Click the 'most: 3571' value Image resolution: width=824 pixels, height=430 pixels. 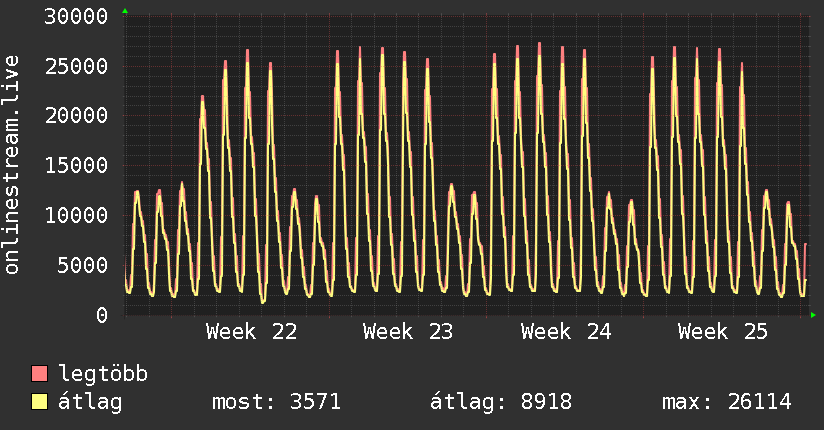[276, 402]
